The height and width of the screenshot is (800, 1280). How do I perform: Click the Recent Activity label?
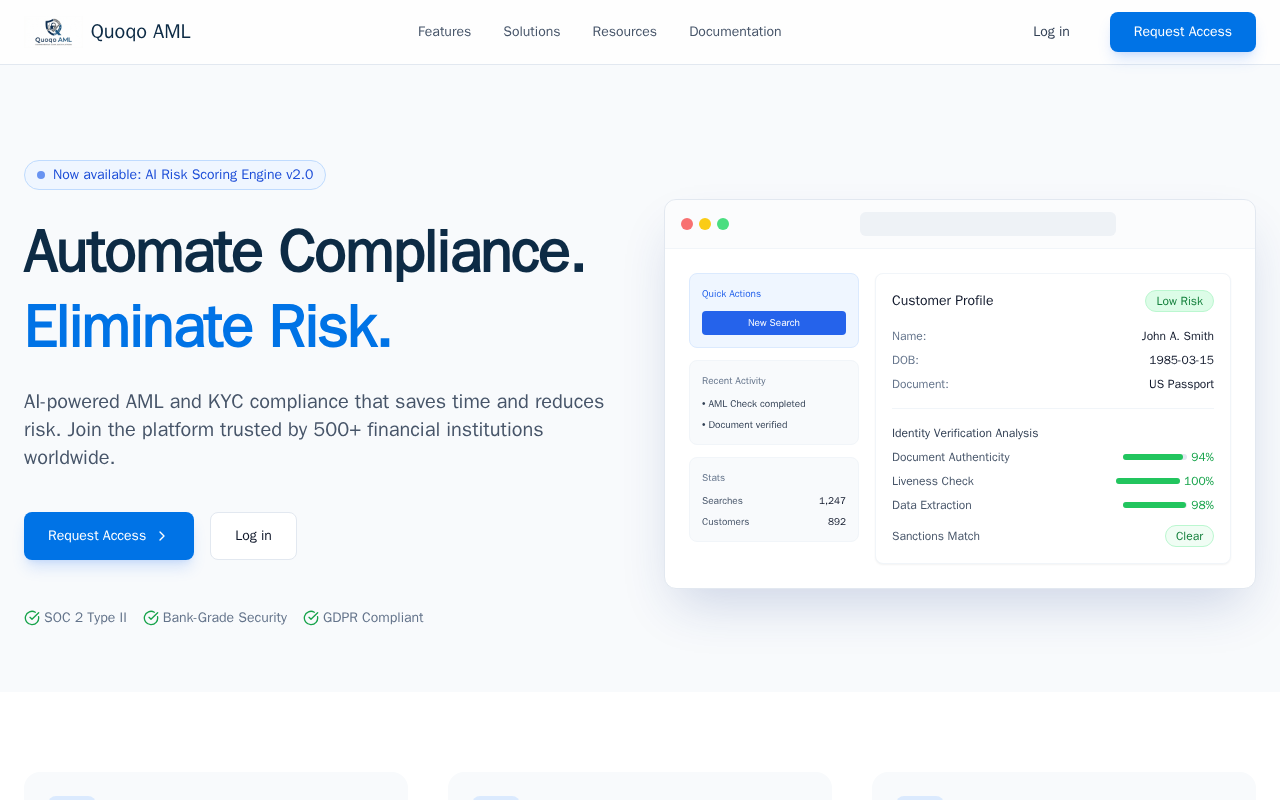point(734,381)
